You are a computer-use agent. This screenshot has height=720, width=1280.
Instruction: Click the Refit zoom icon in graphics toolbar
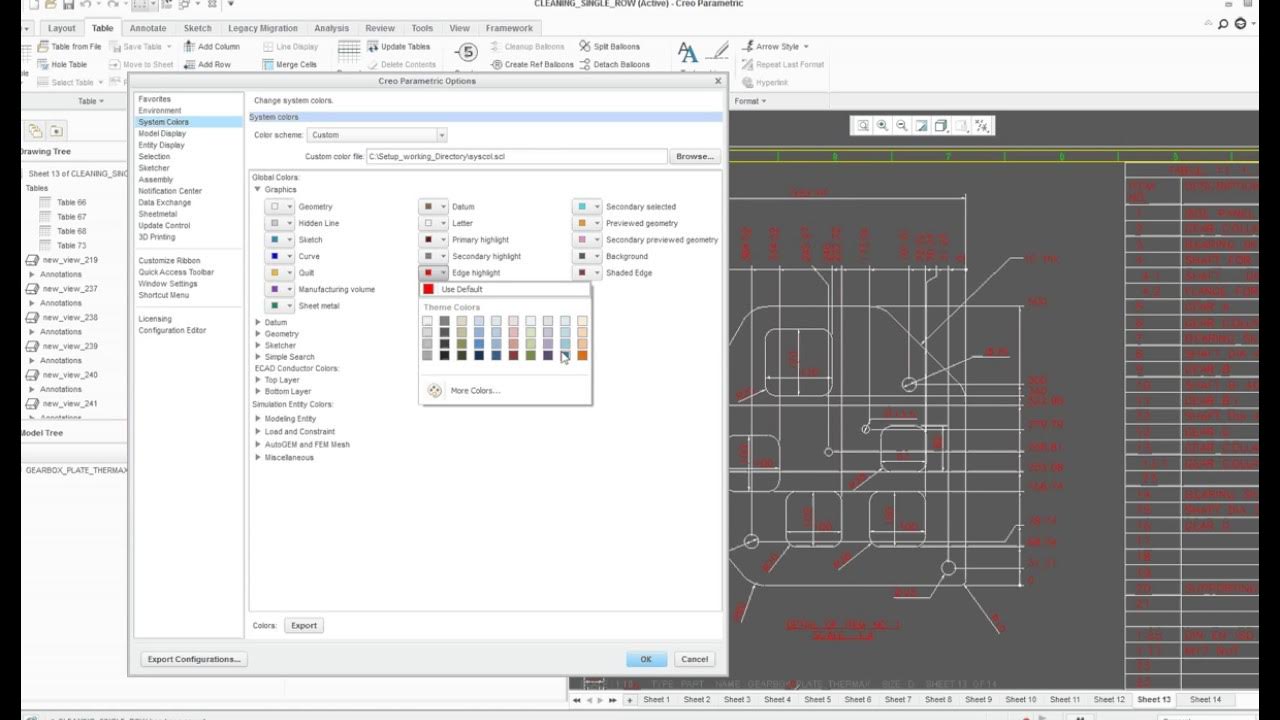coord(863,126)
